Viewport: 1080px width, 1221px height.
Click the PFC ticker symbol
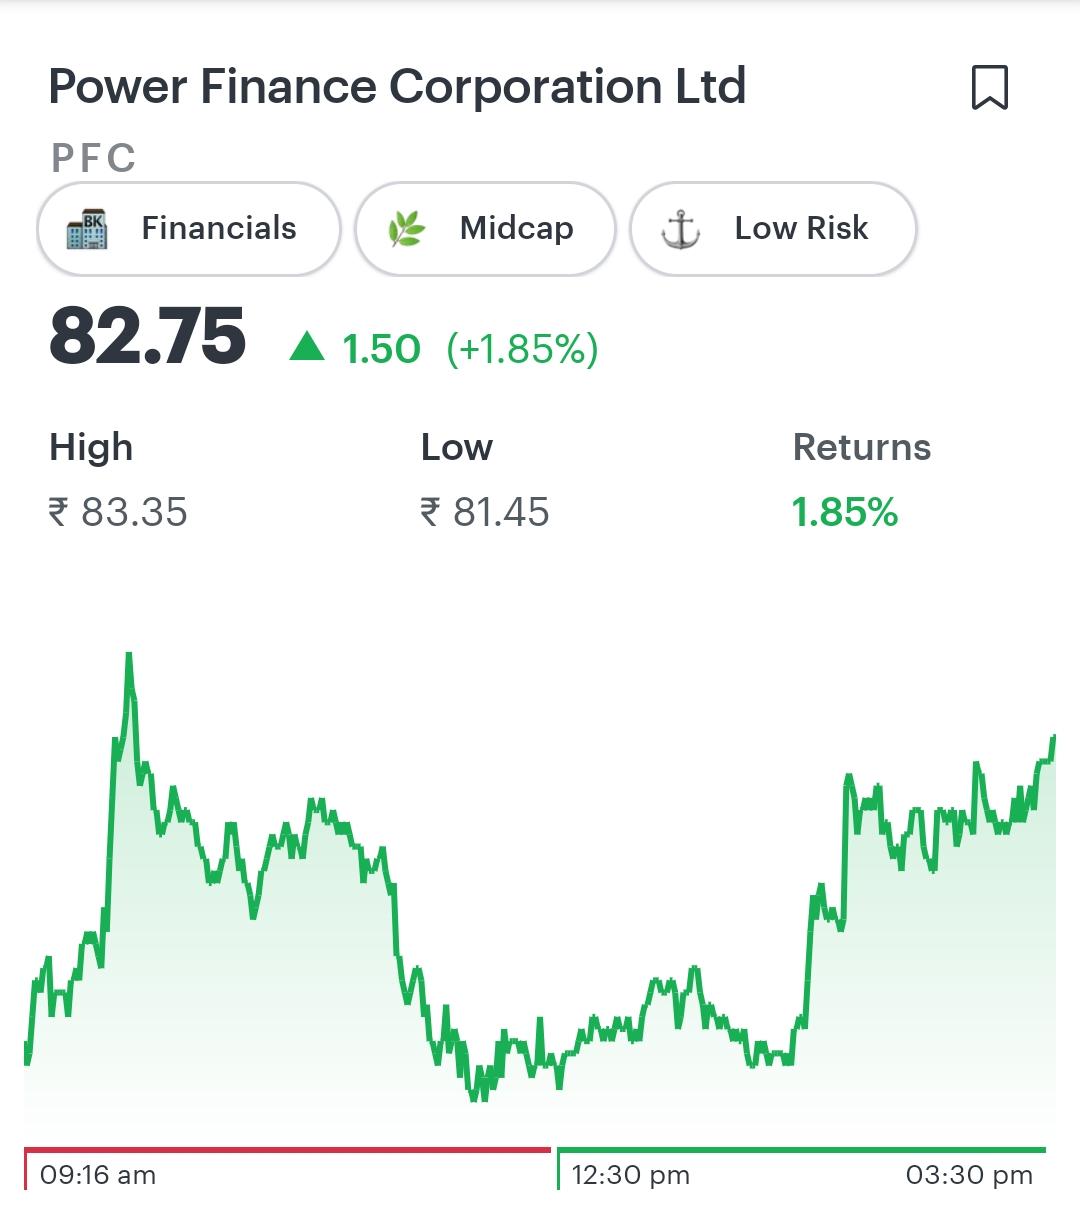[93, 158]
